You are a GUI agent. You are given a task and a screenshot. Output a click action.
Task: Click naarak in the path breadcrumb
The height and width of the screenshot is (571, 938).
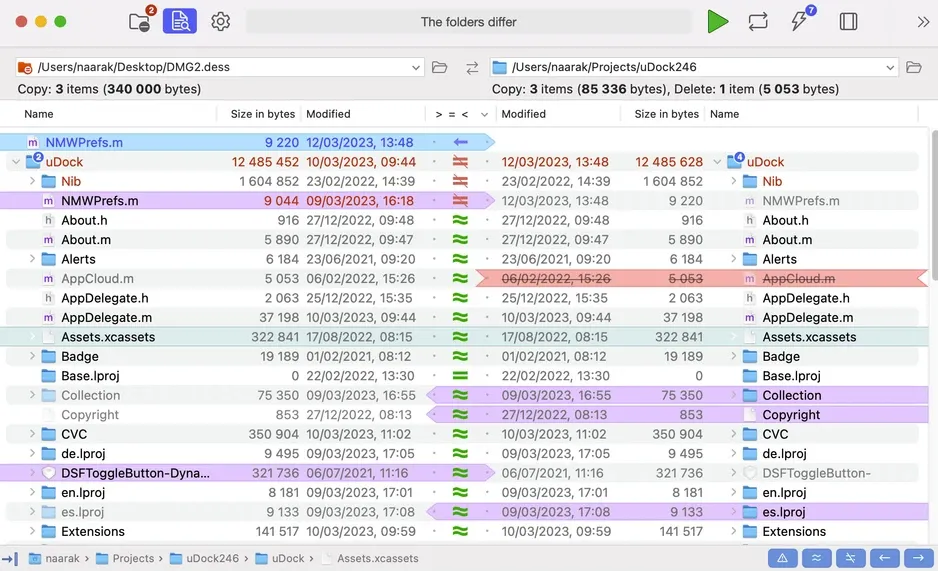tap(62, 558)
